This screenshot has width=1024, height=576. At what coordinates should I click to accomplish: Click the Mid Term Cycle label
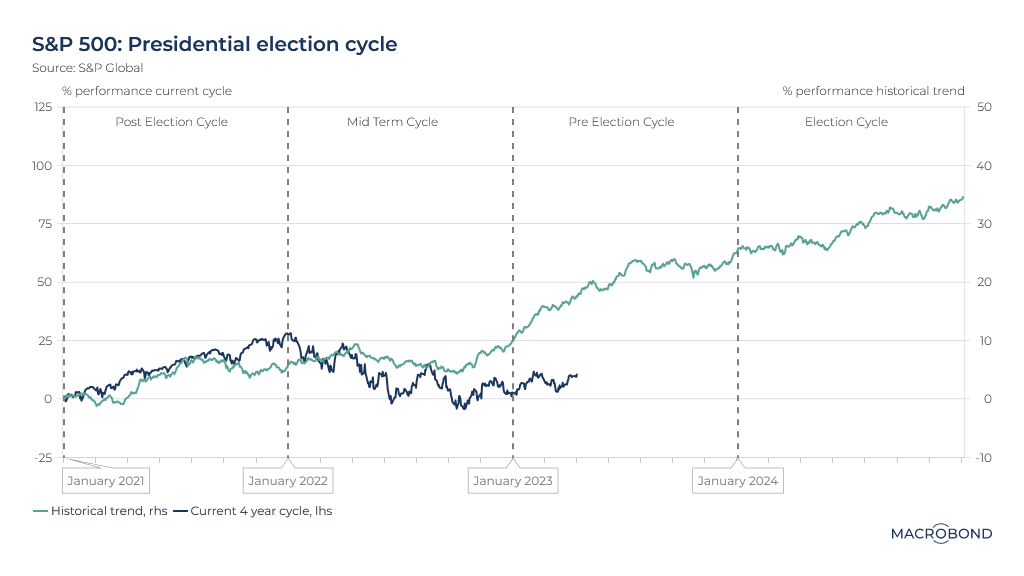(x=393, y=122)
